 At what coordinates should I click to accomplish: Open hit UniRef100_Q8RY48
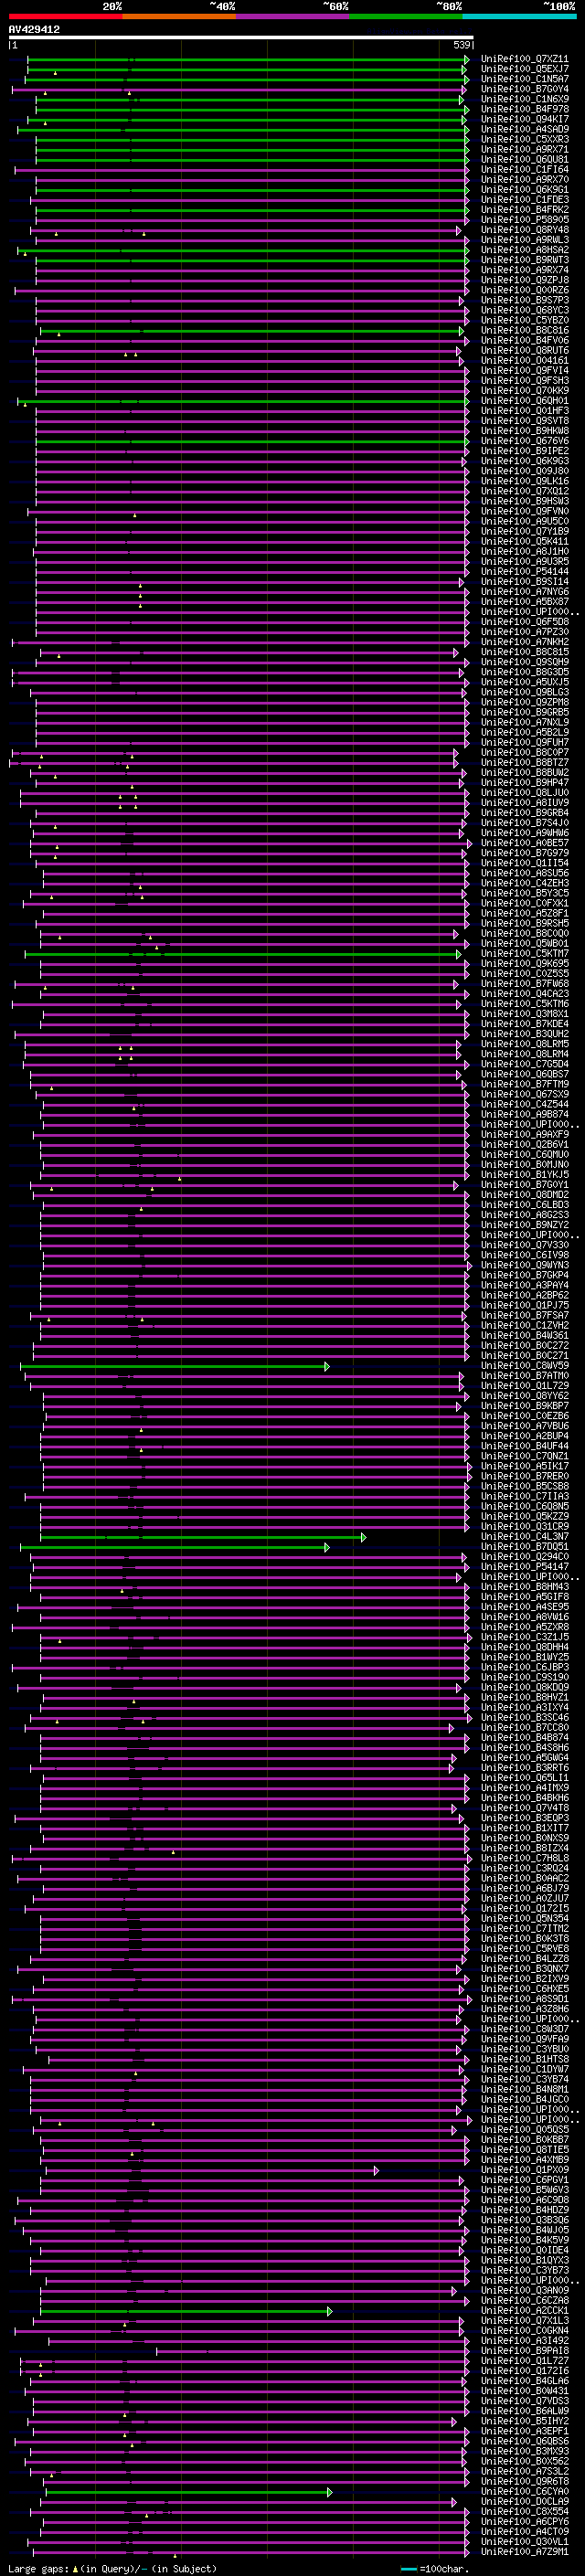(x=525, y=230)
